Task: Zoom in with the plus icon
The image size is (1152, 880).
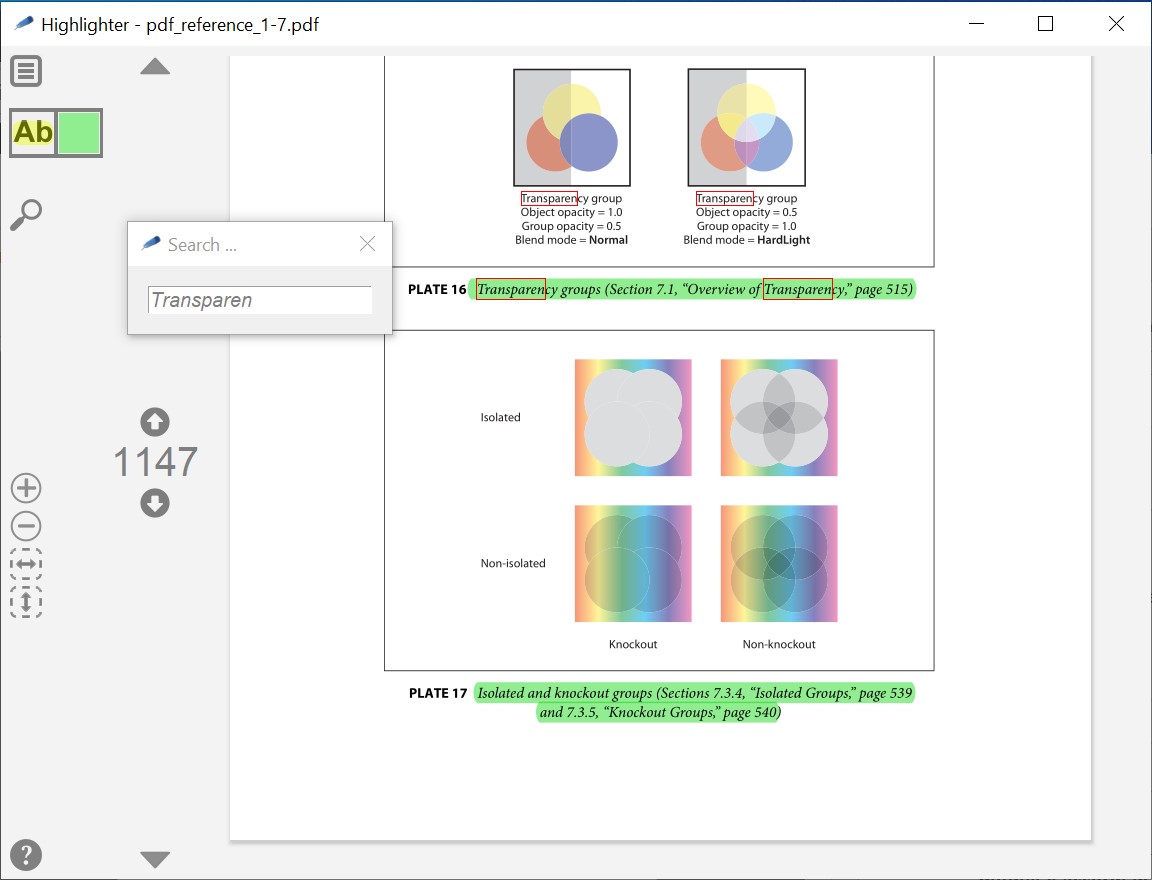Action: pos(26,488)
